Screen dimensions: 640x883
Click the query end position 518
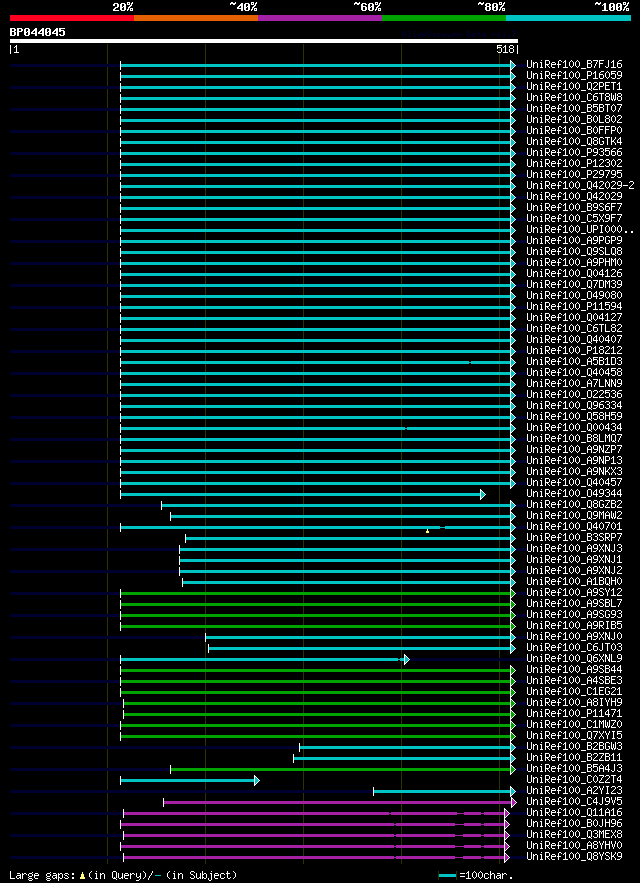pos(506,50)
